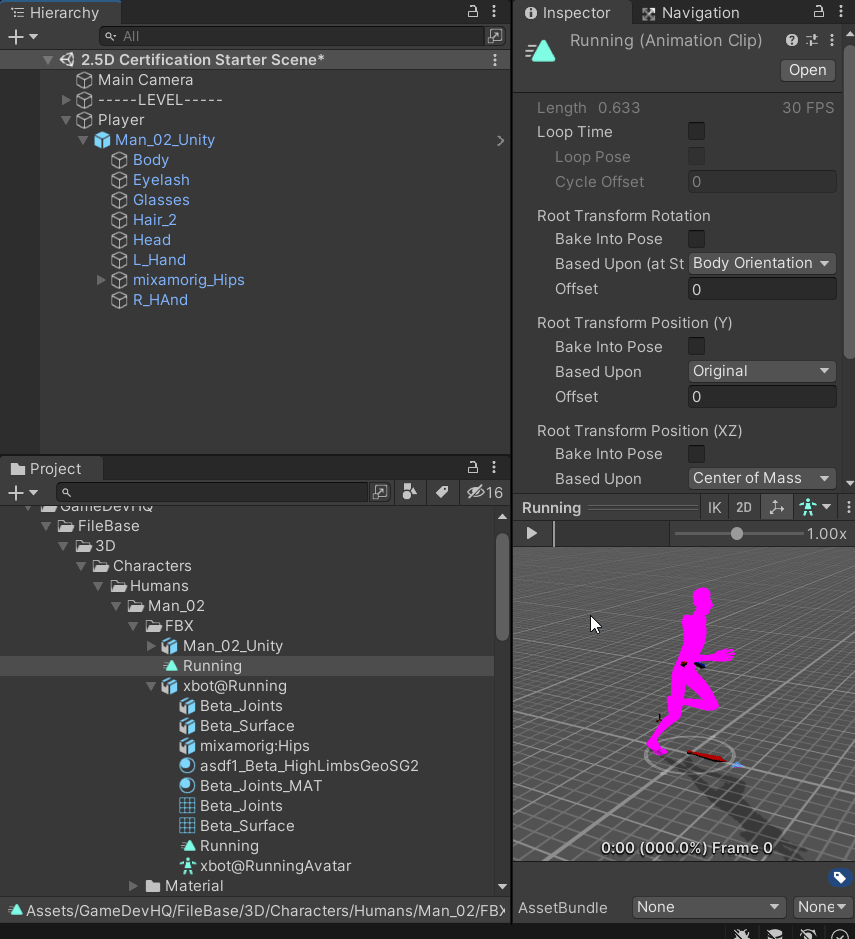Toggle IK in the animation preview
Screen dimensions: 855x939
tap(714, 508)
